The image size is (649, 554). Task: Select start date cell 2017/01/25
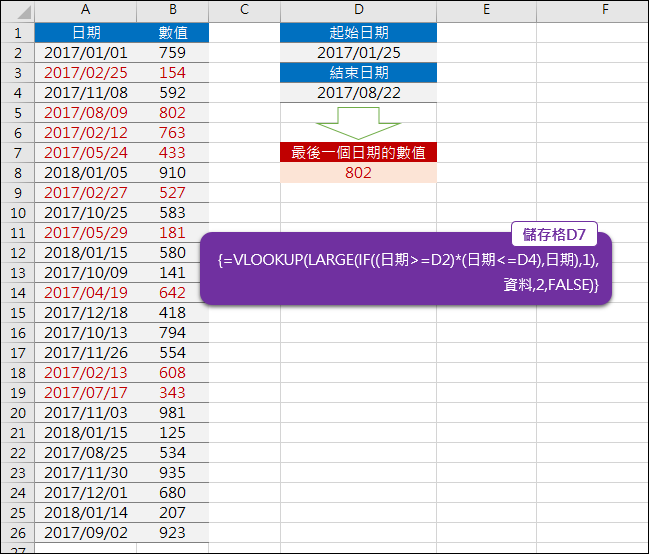(x=358, y=53)
